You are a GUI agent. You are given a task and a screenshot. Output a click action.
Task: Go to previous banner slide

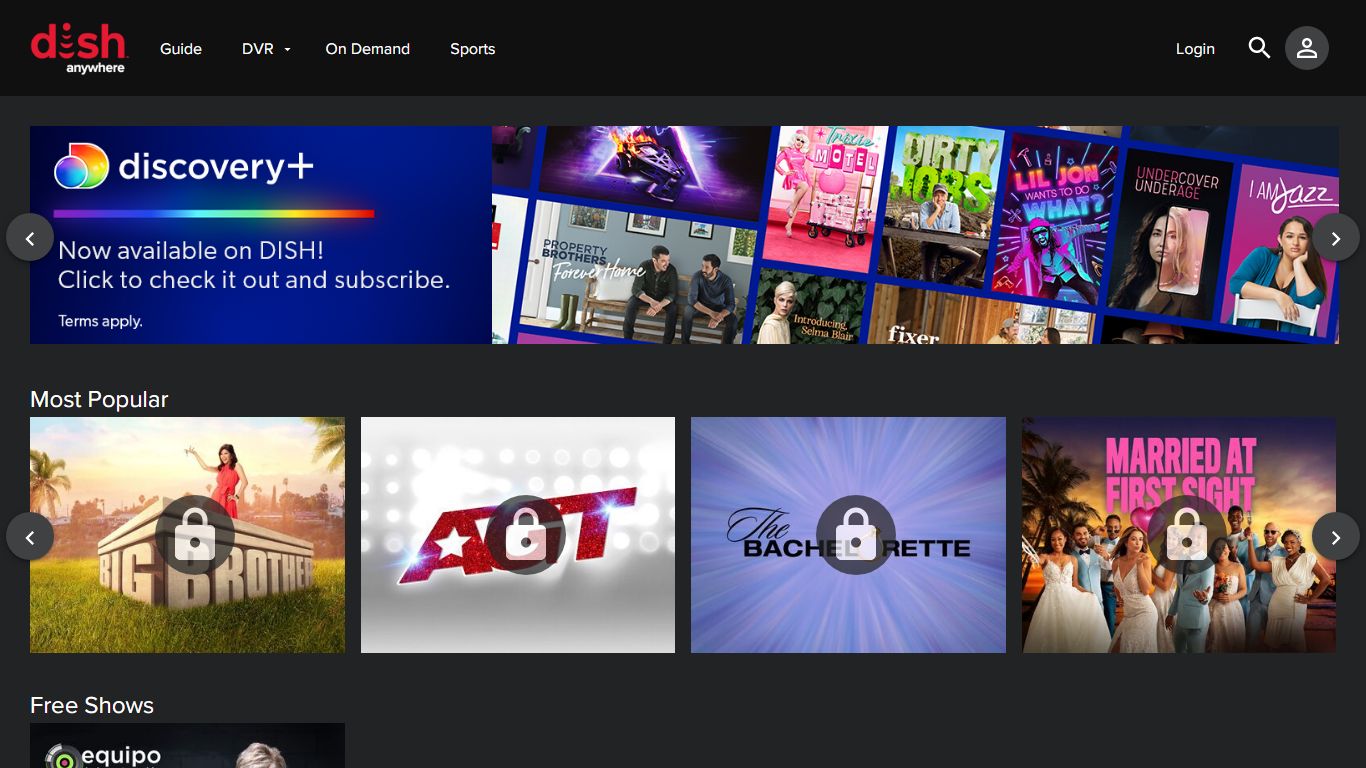[x=30, y=238]
